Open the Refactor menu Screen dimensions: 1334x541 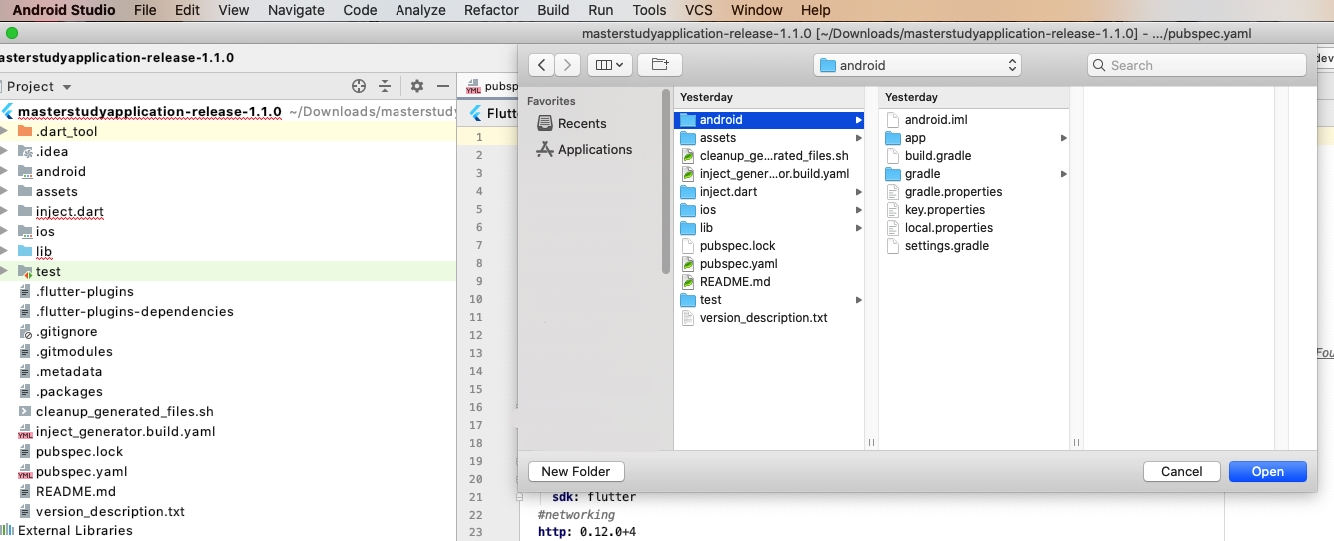(491, 10)
